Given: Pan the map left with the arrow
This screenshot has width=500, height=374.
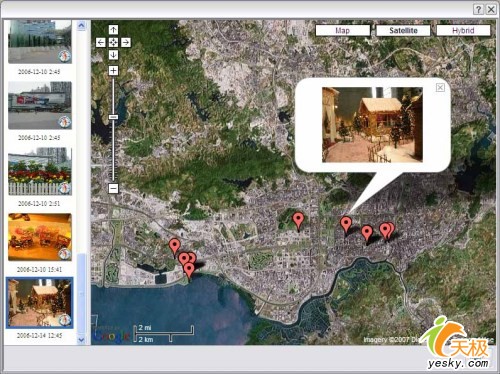Looking at the screenshot, I should pos(101,42).
